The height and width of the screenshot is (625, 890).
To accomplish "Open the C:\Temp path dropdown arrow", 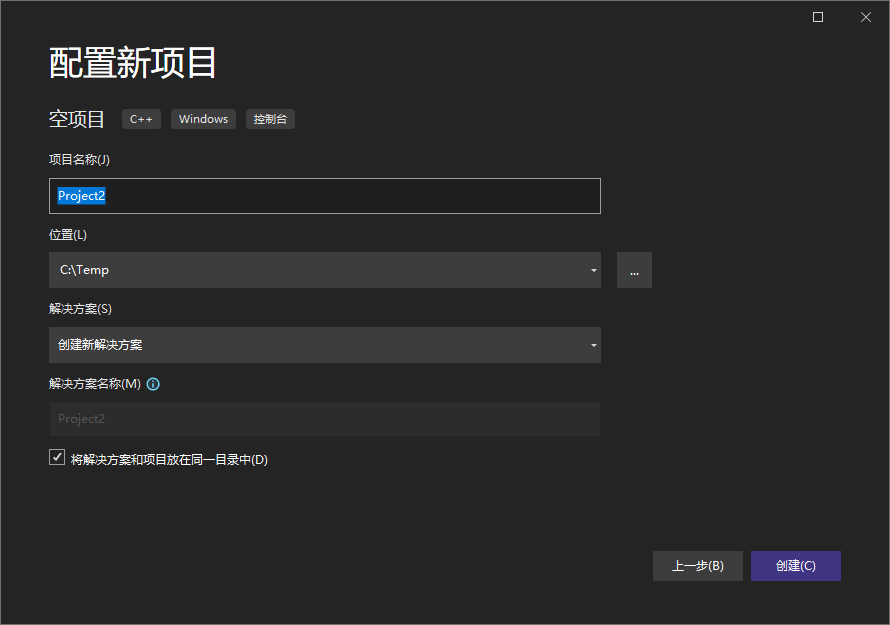I will [593, 270].
